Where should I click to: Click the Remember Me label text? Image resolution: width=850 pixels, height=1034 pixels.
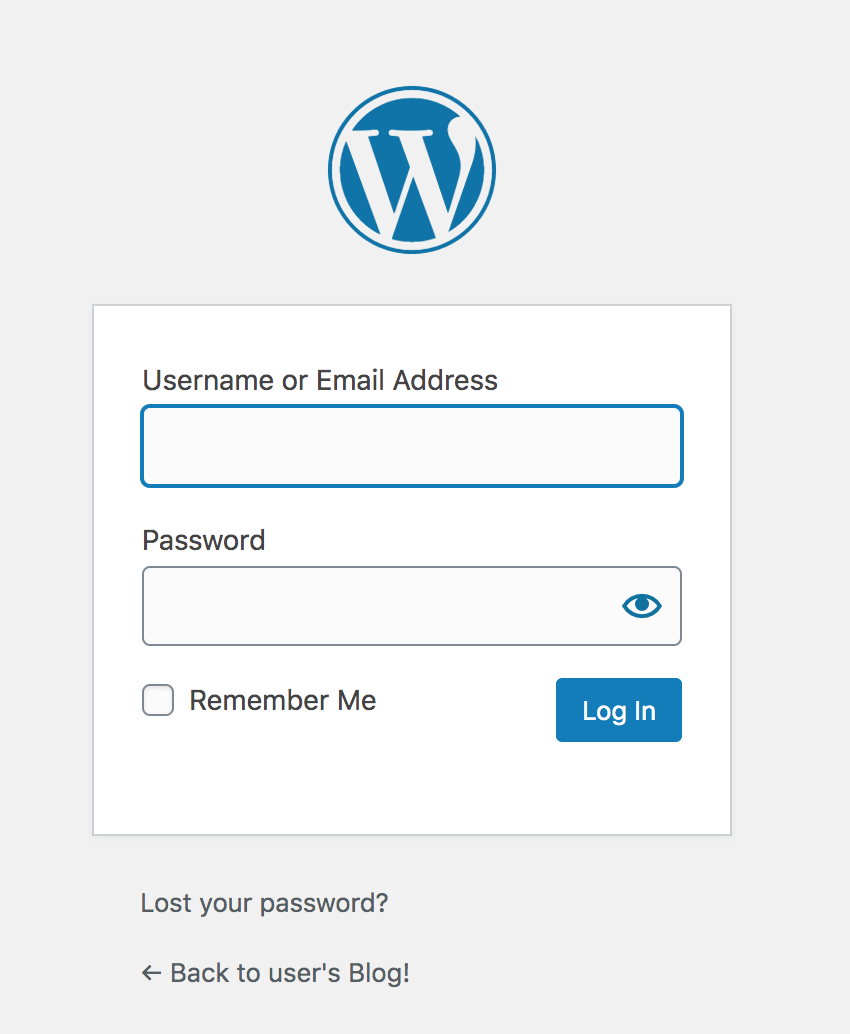tap(283, 700)
